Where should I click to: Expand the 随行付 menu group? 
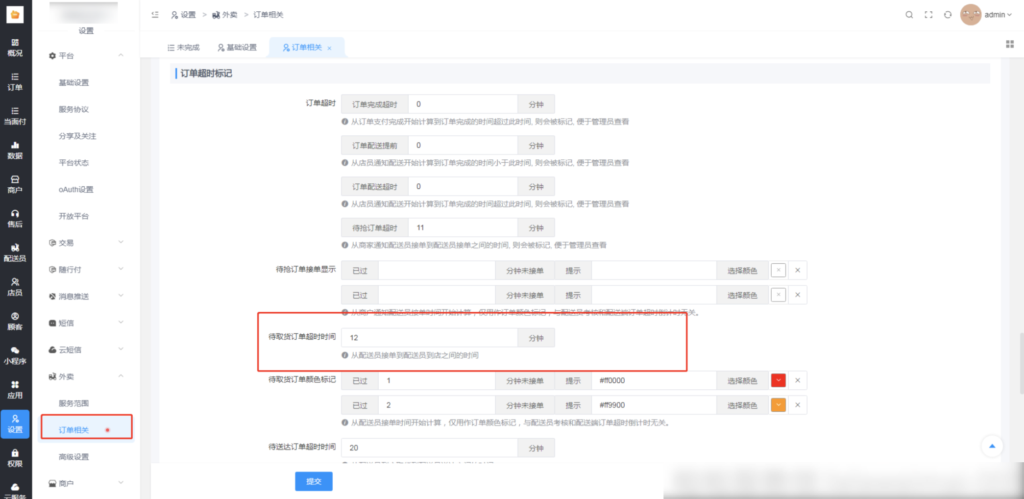[86, 270]
